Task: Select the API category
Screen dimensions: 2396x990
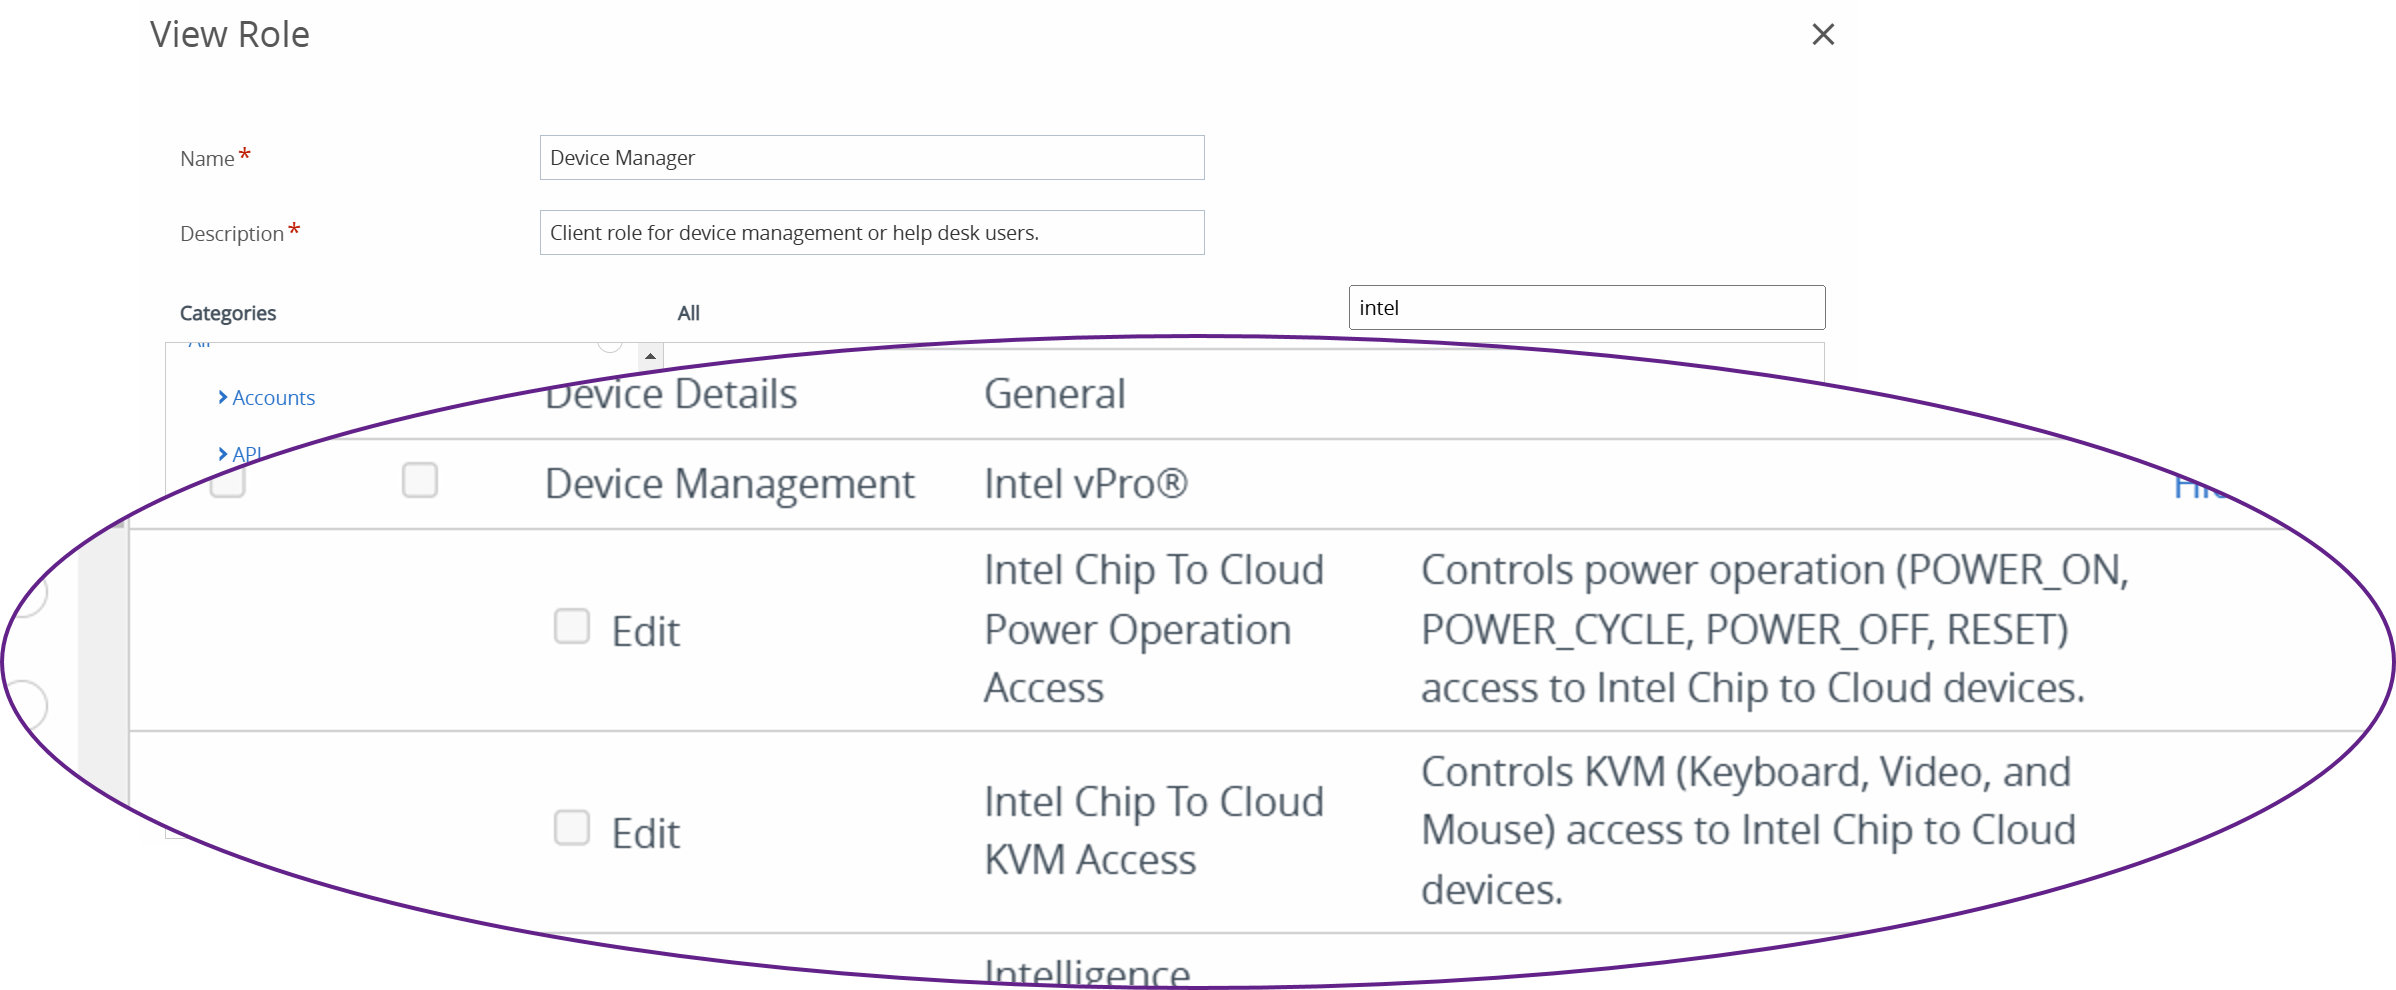Action: (x=247, y=454)
